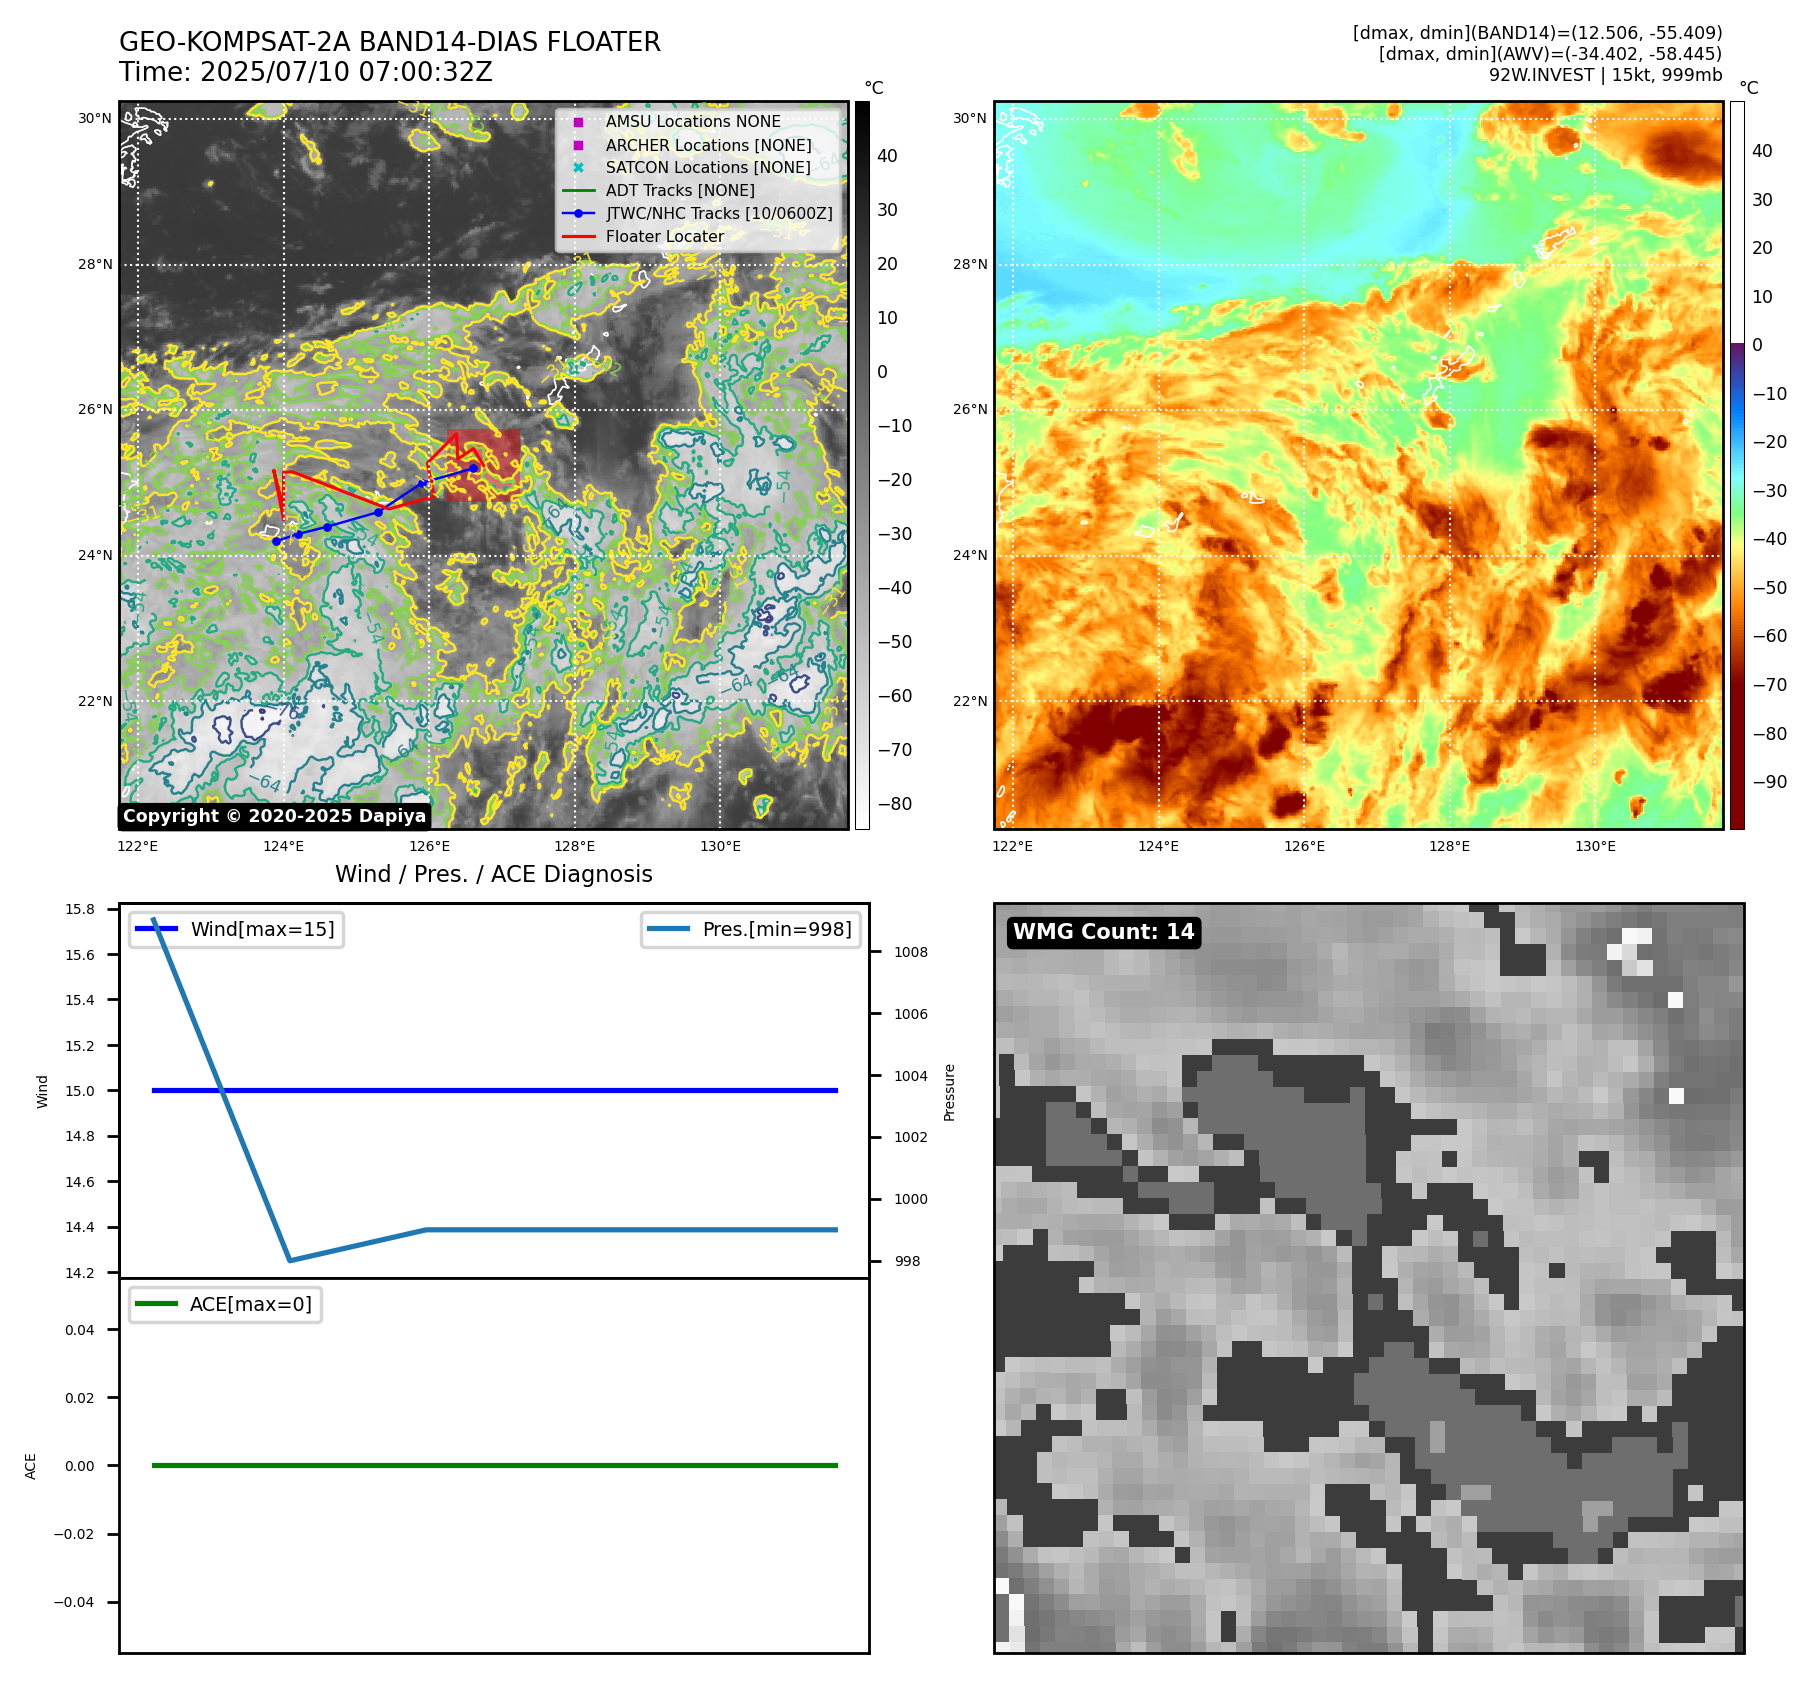This screenshot has height=1690, width=1813.
Task: Click the '1008' pressure axis tick label
Action: click(911, 952)
